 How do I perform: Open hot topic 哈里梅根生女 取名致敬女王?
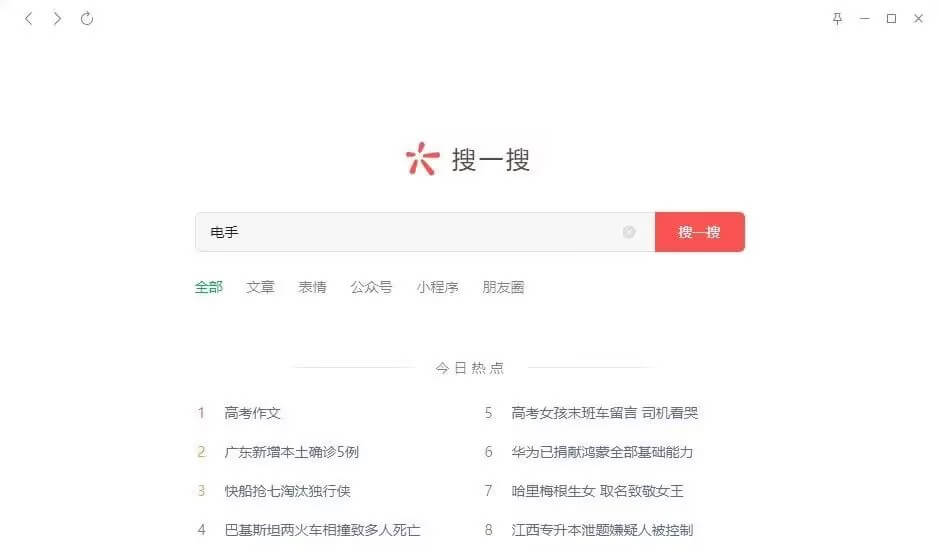click(597, 491)
